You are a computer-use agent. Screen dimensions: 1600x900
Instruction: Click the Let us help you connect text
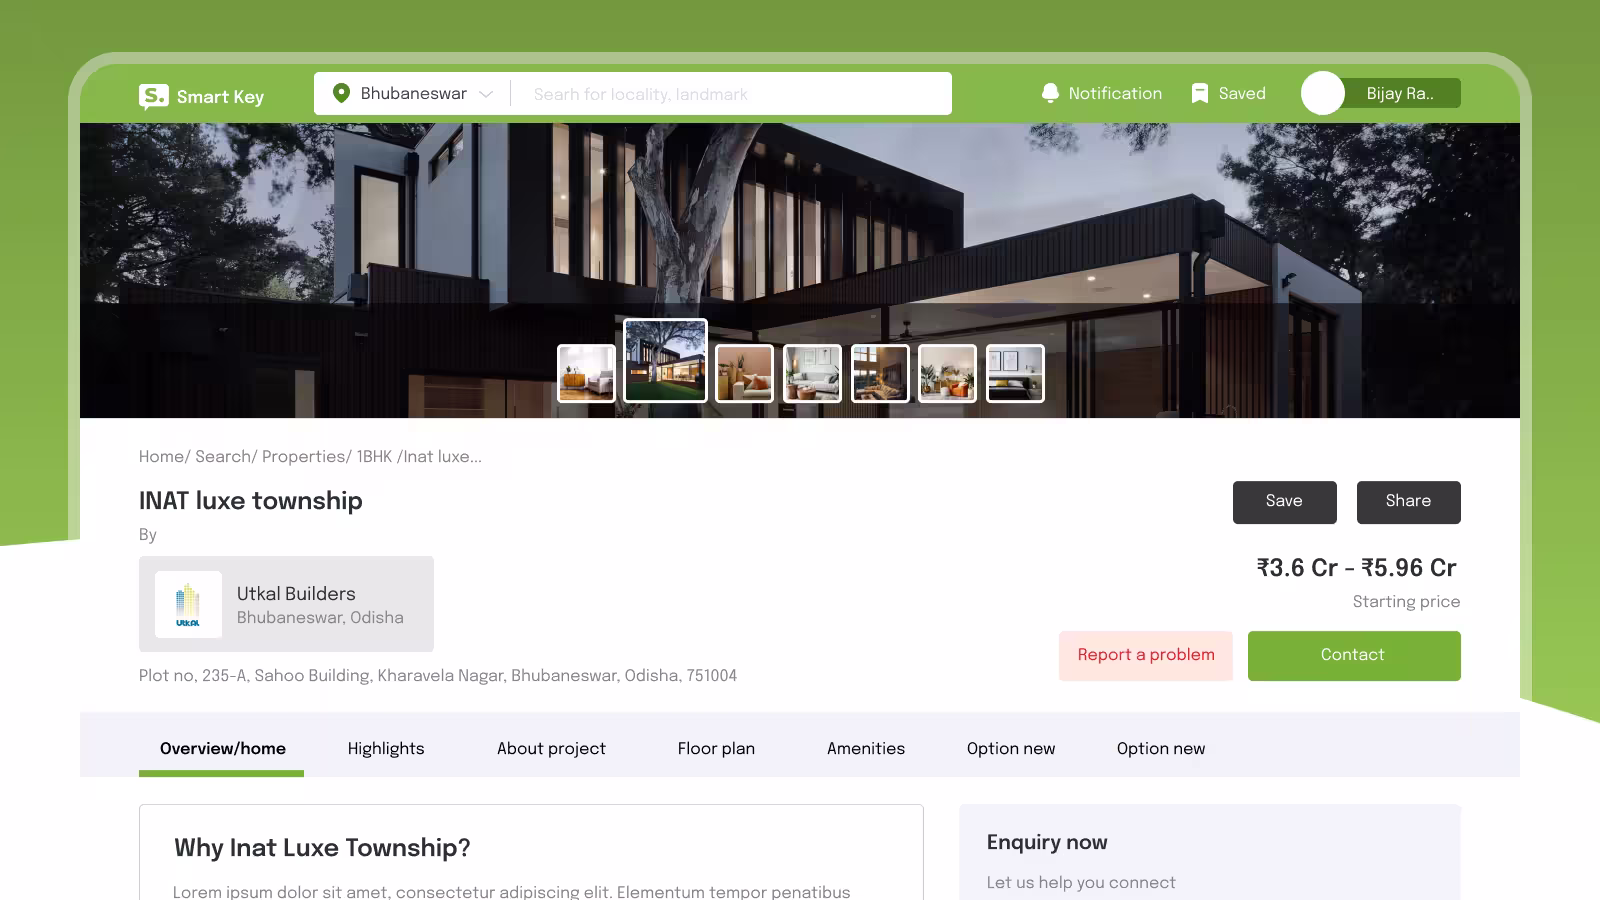[x=1081, y=882]
